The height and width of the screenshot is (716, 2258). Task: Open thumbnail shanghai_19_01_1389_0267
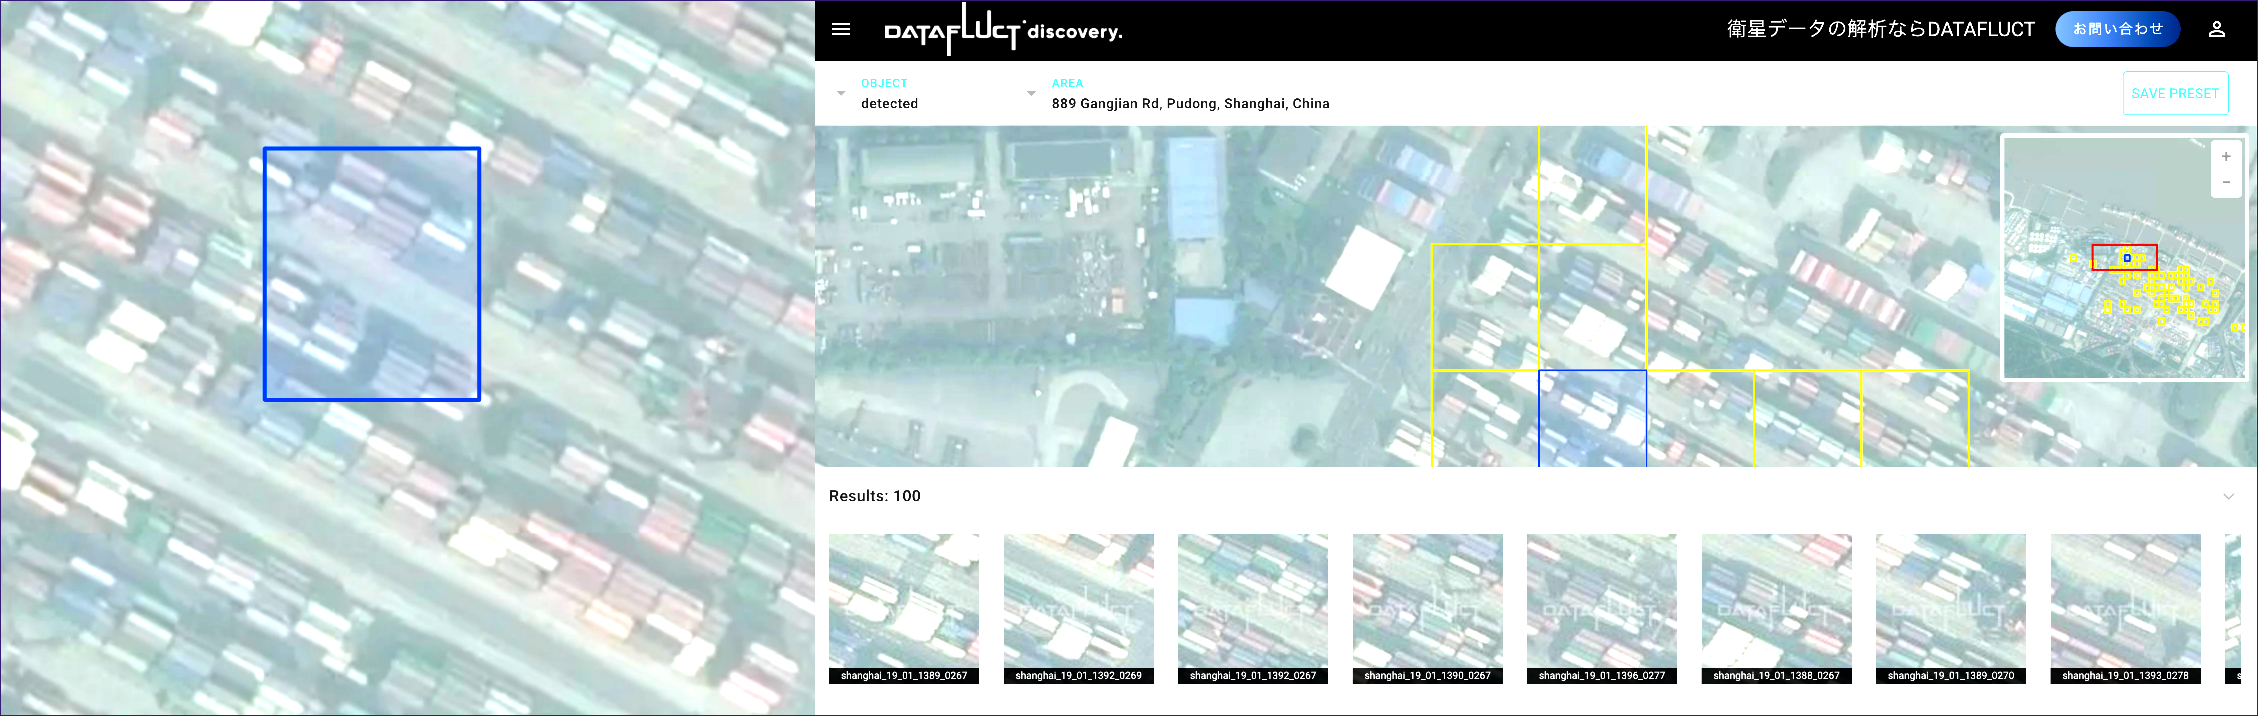pos(904,608)
